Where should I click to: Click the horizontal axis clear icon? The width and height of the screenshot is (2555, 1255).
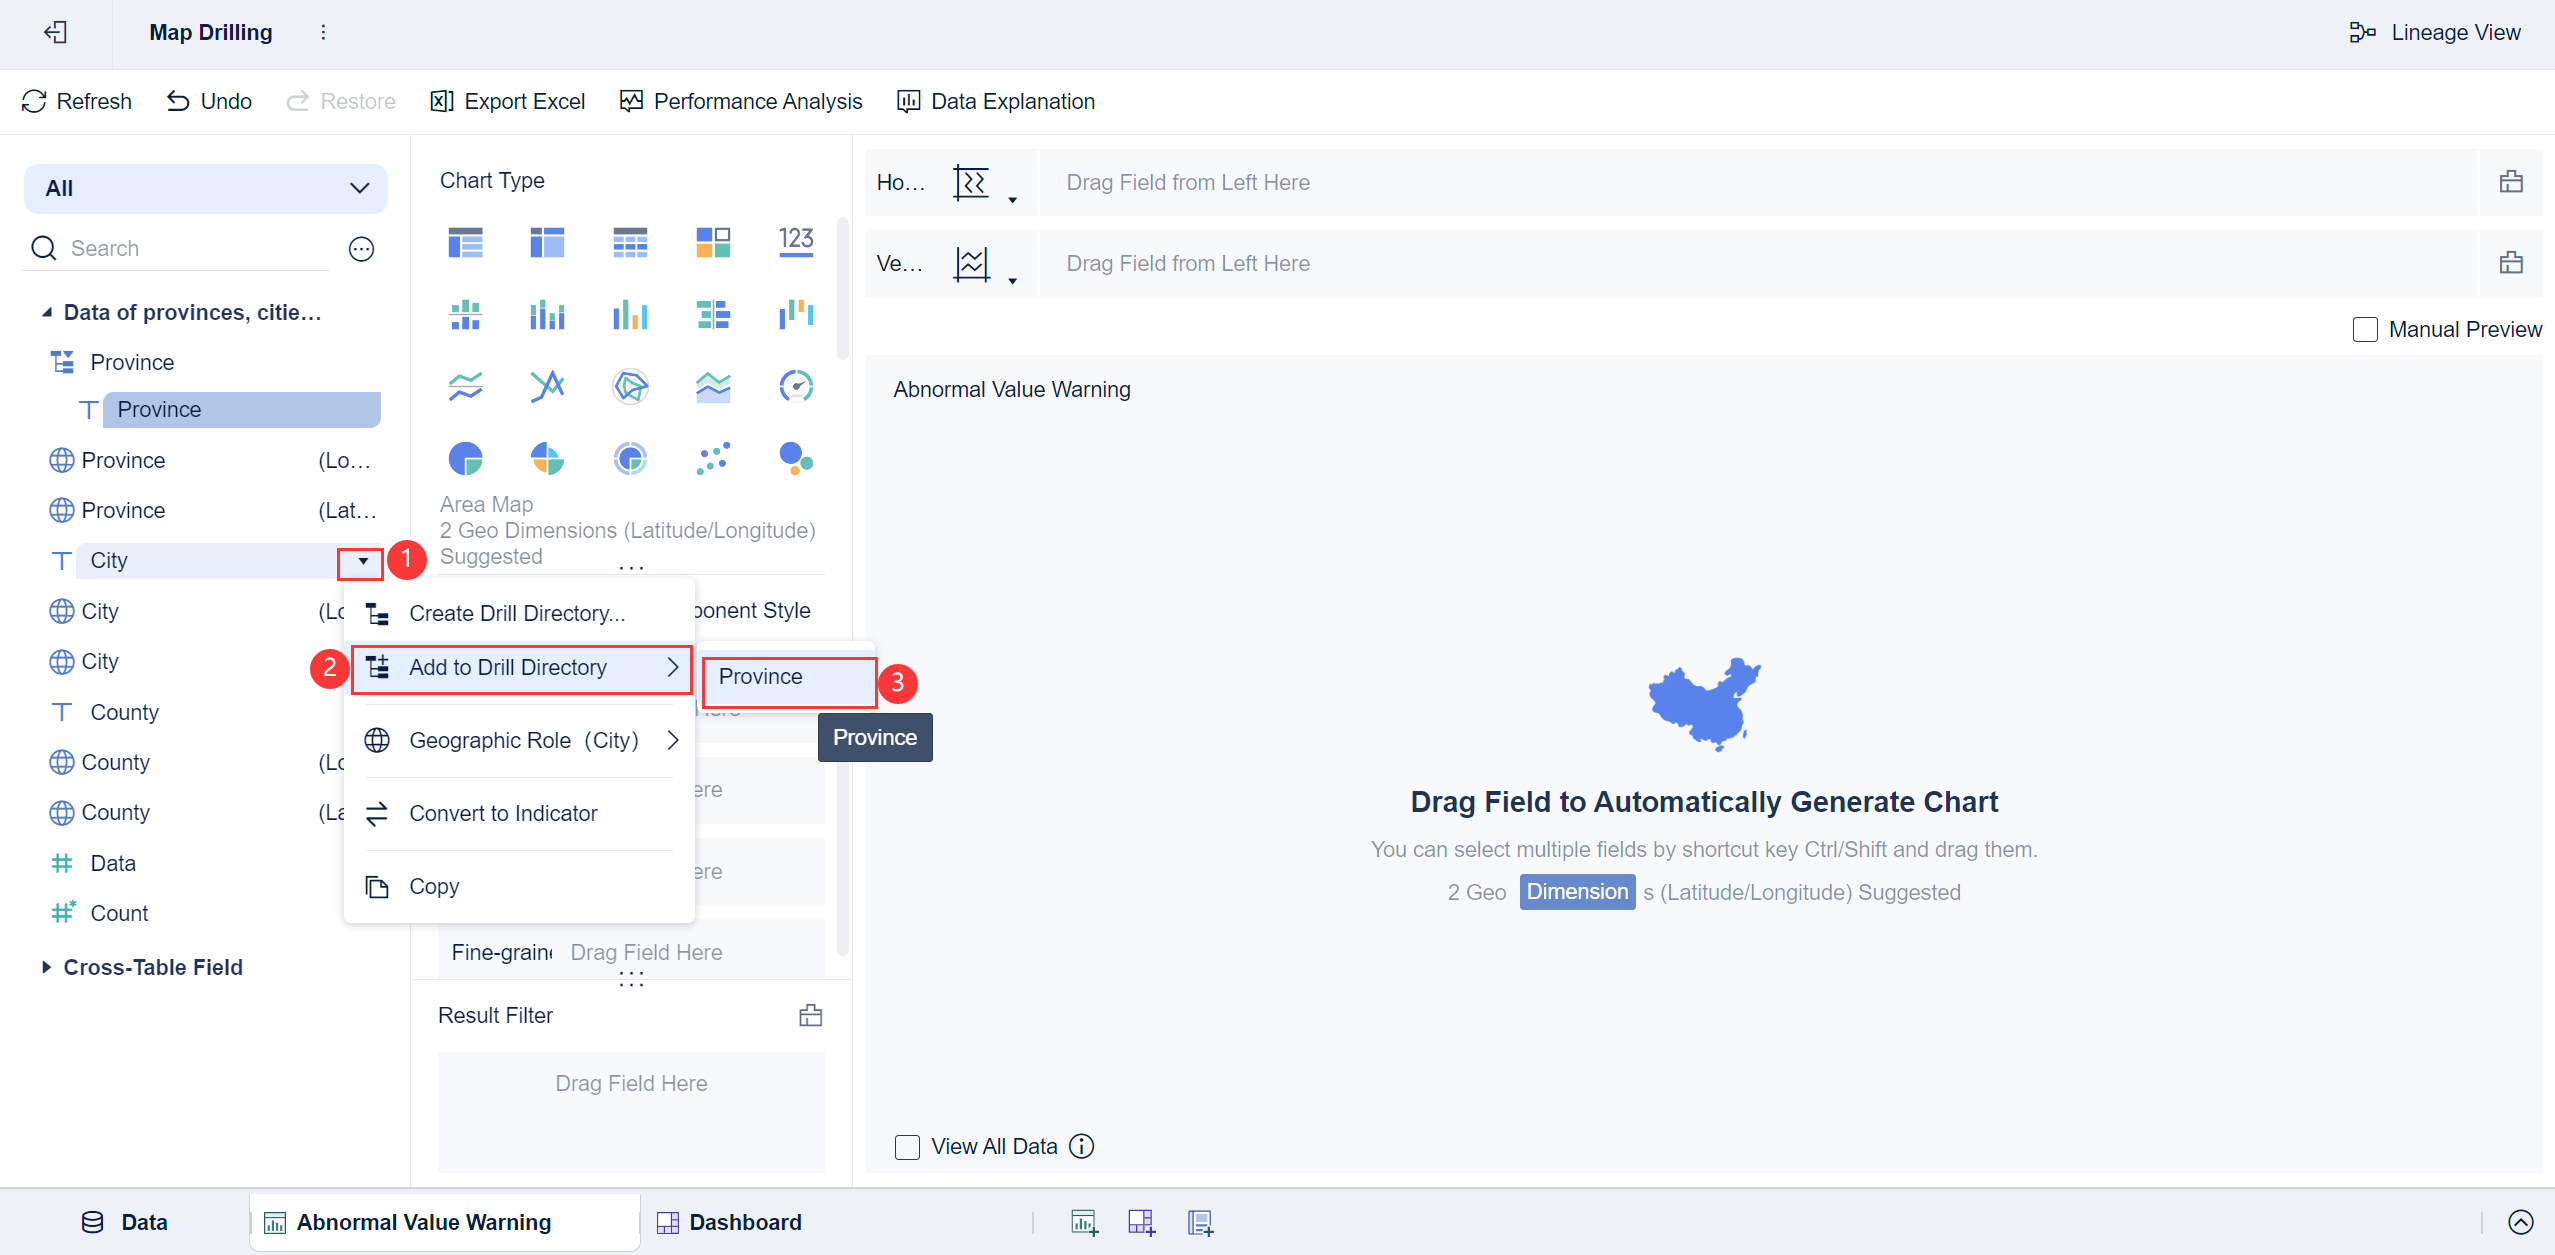coord(2511,182)
